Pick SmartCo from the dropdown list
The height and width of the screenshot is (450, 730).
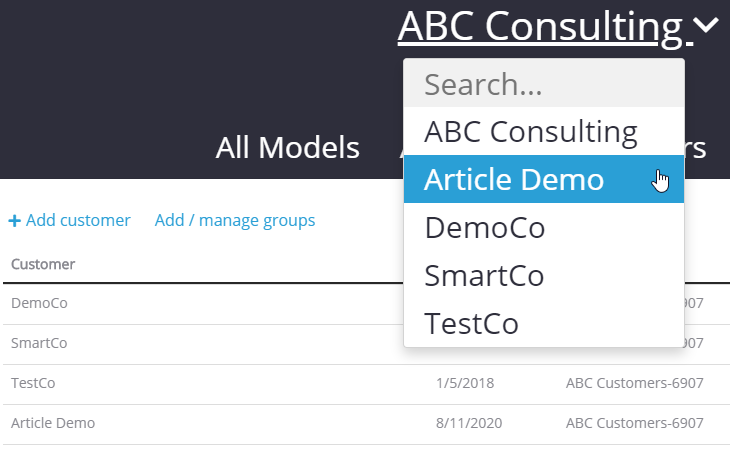544,275
